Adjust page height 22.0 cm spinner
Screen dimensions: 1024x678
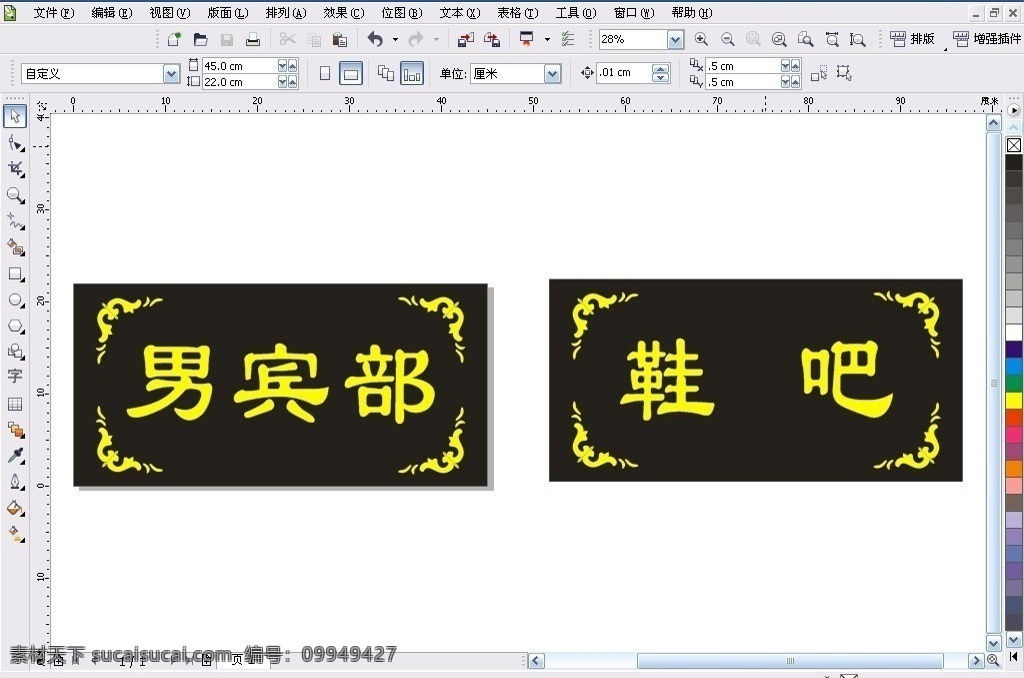coord(287,82)
